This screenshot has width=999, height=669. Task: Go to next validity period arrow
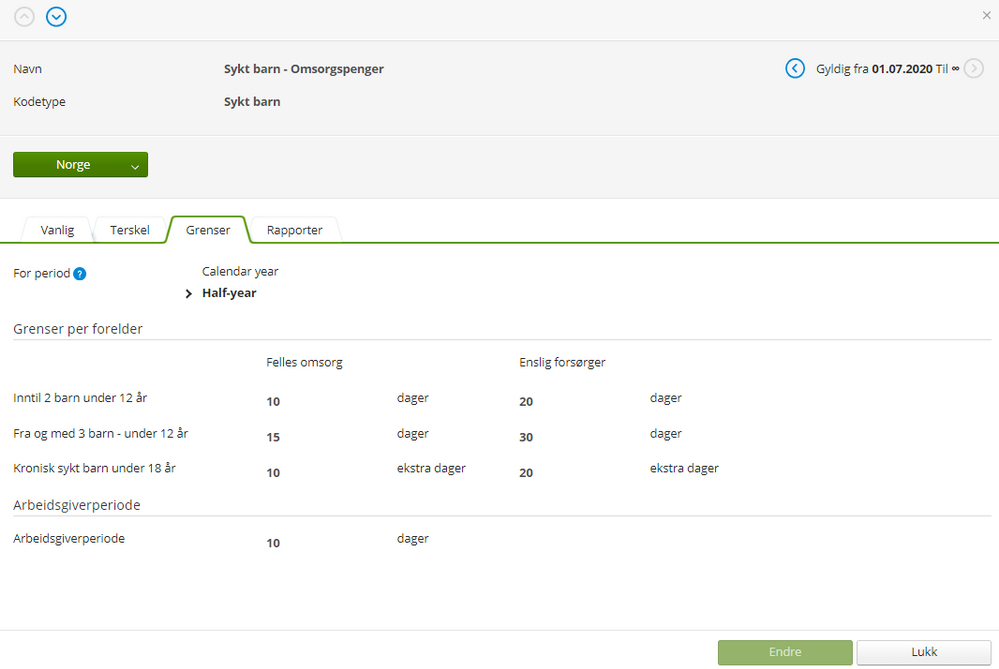(974, 69)
